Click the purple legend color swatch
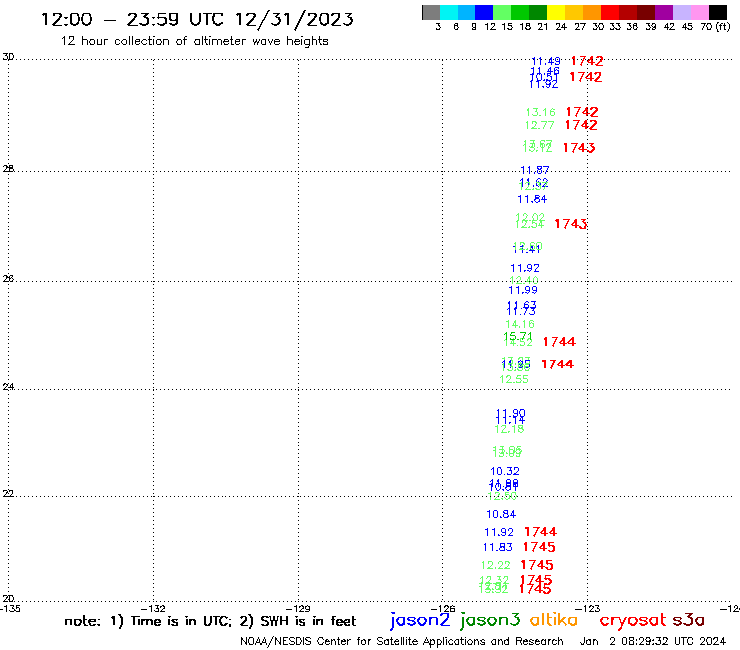The height and width of the screenshot is (650, 740). [663, 12]
